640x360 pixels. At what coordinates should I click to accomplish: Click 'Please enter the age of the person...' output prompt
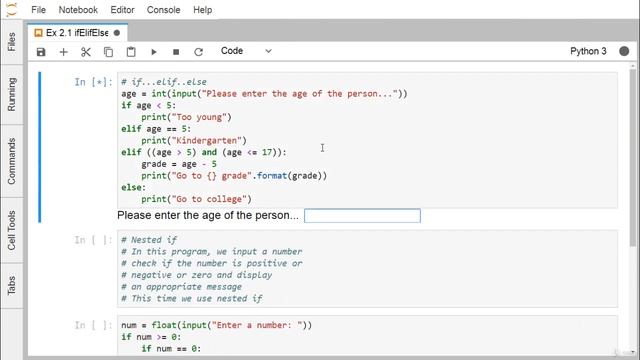(x=208, y=215)
